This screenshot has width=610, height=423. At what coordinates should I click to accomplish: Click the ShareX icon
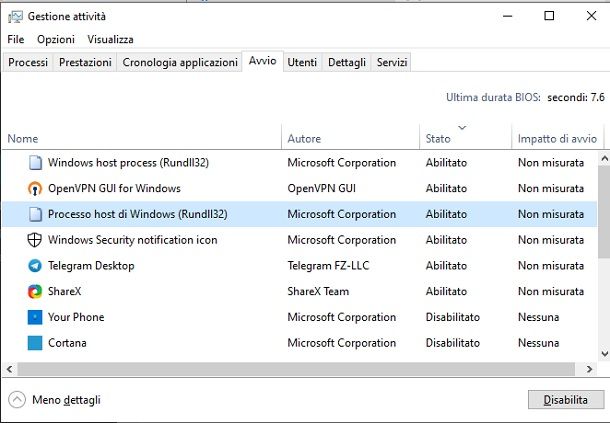[x=35, y=291]
